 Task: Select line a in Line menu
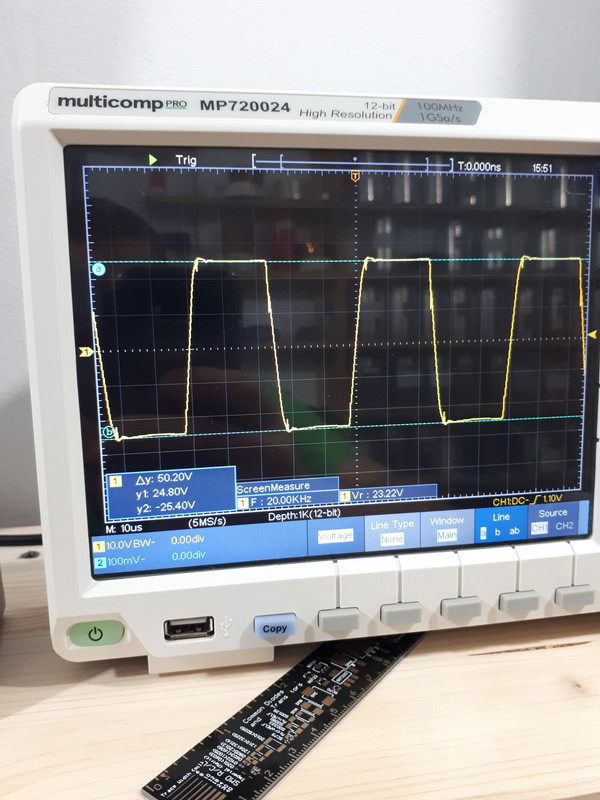coord(483,533)
